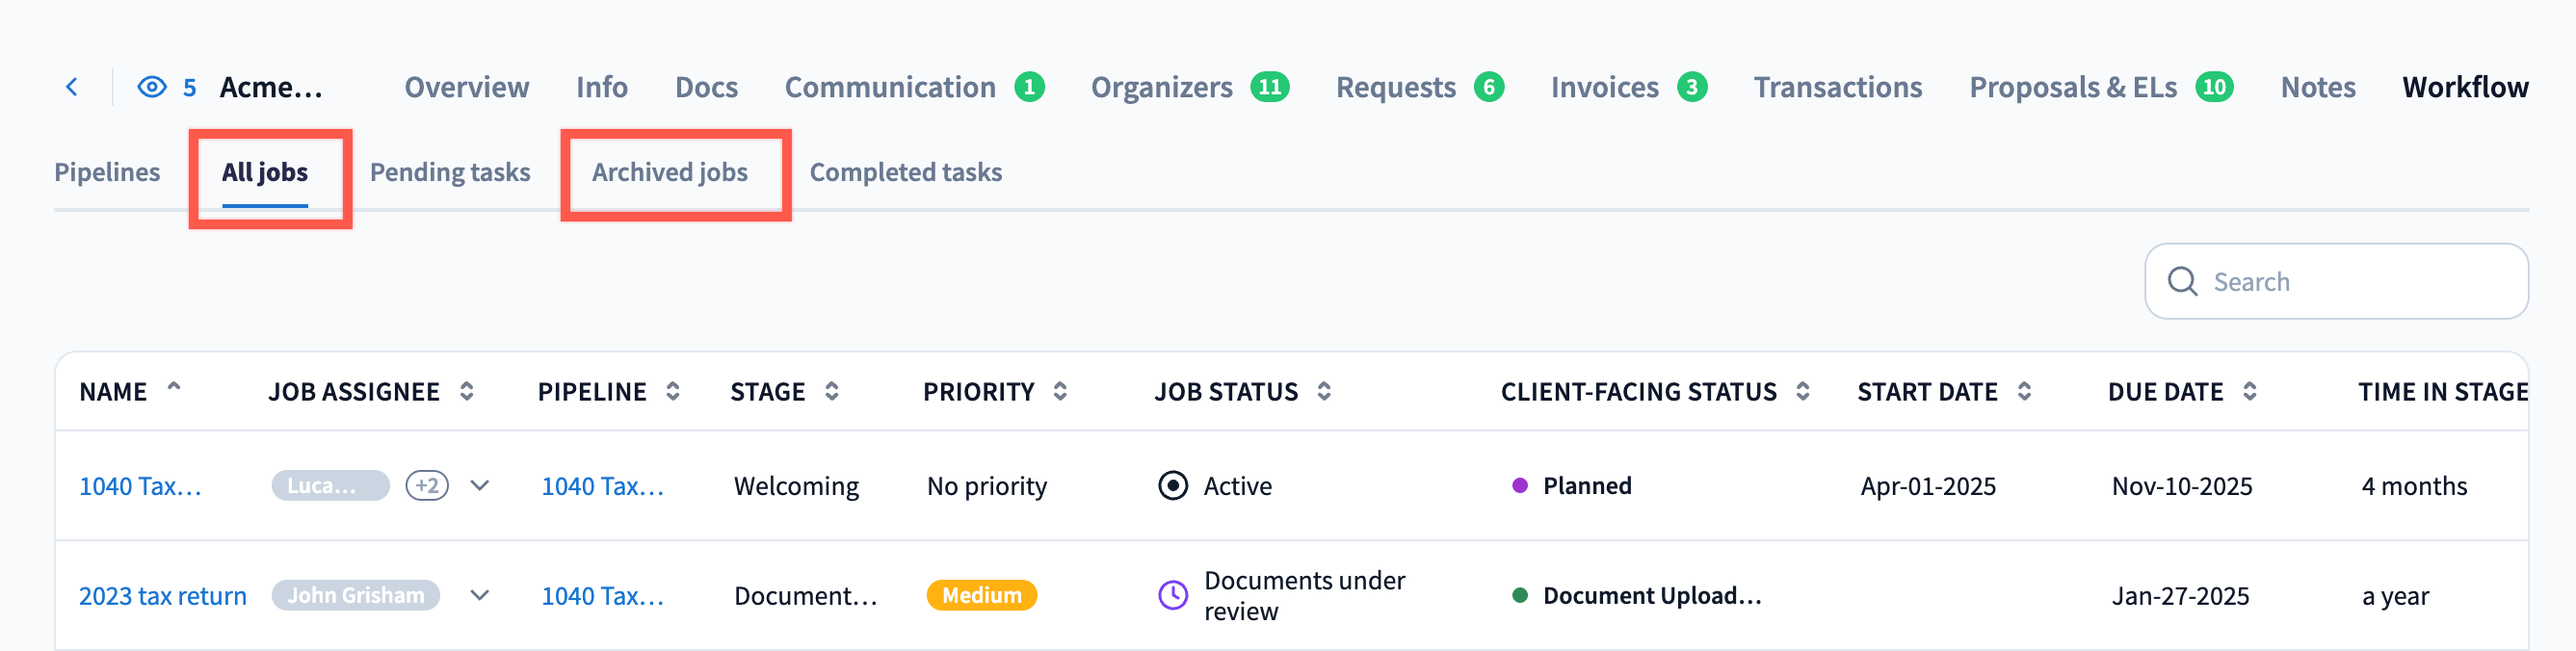Sort by Name column arrow
Screen dimensions: 2576x651
tap(174, 387)
